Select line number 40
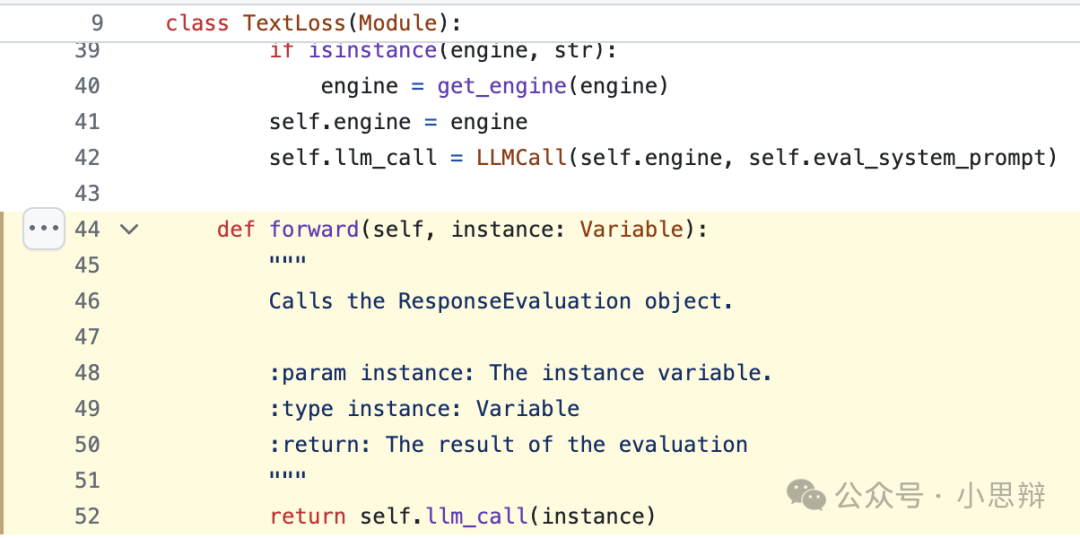1080x538 pixels. 87,86
